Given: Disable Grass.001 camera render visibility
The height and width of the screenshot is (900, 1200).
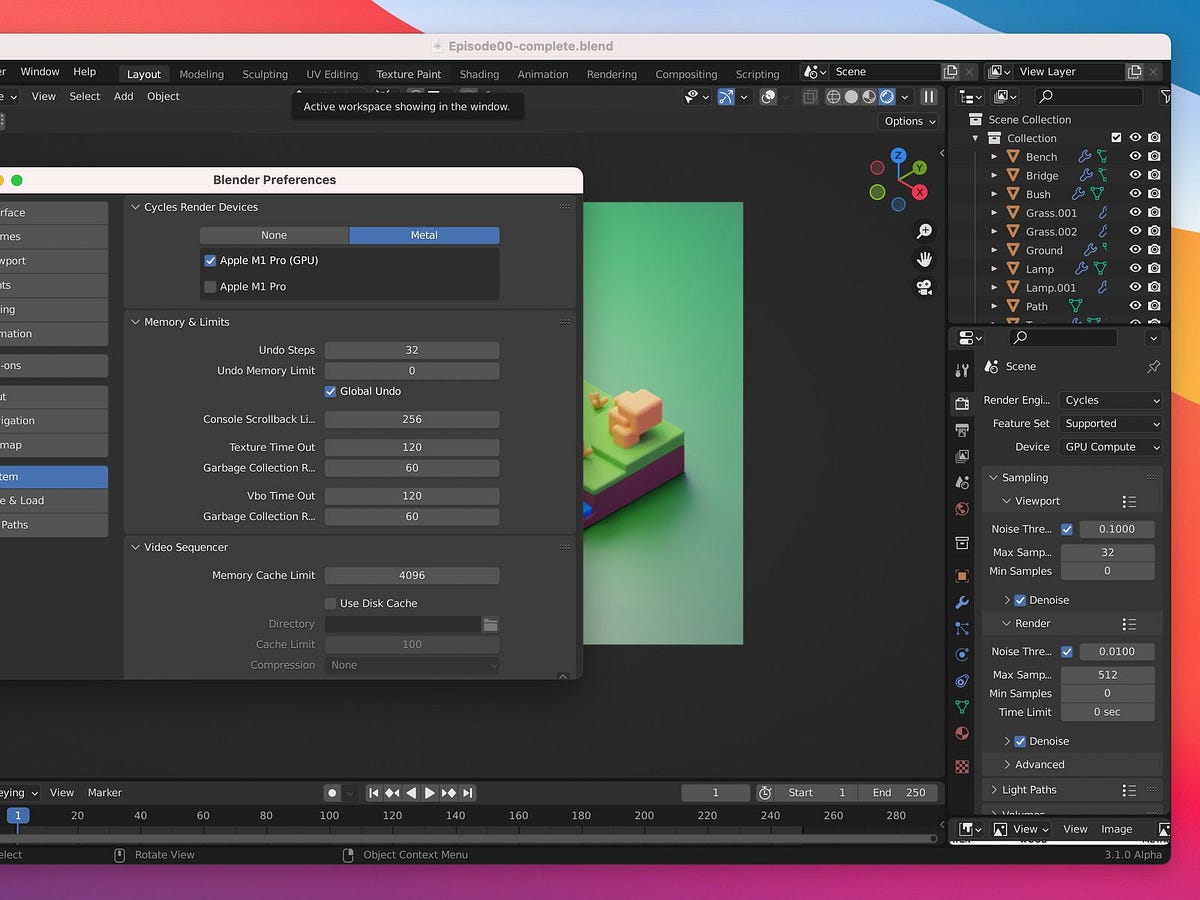Looking at the screenshot, I should pyautogui.click(x=1154, y=212).
